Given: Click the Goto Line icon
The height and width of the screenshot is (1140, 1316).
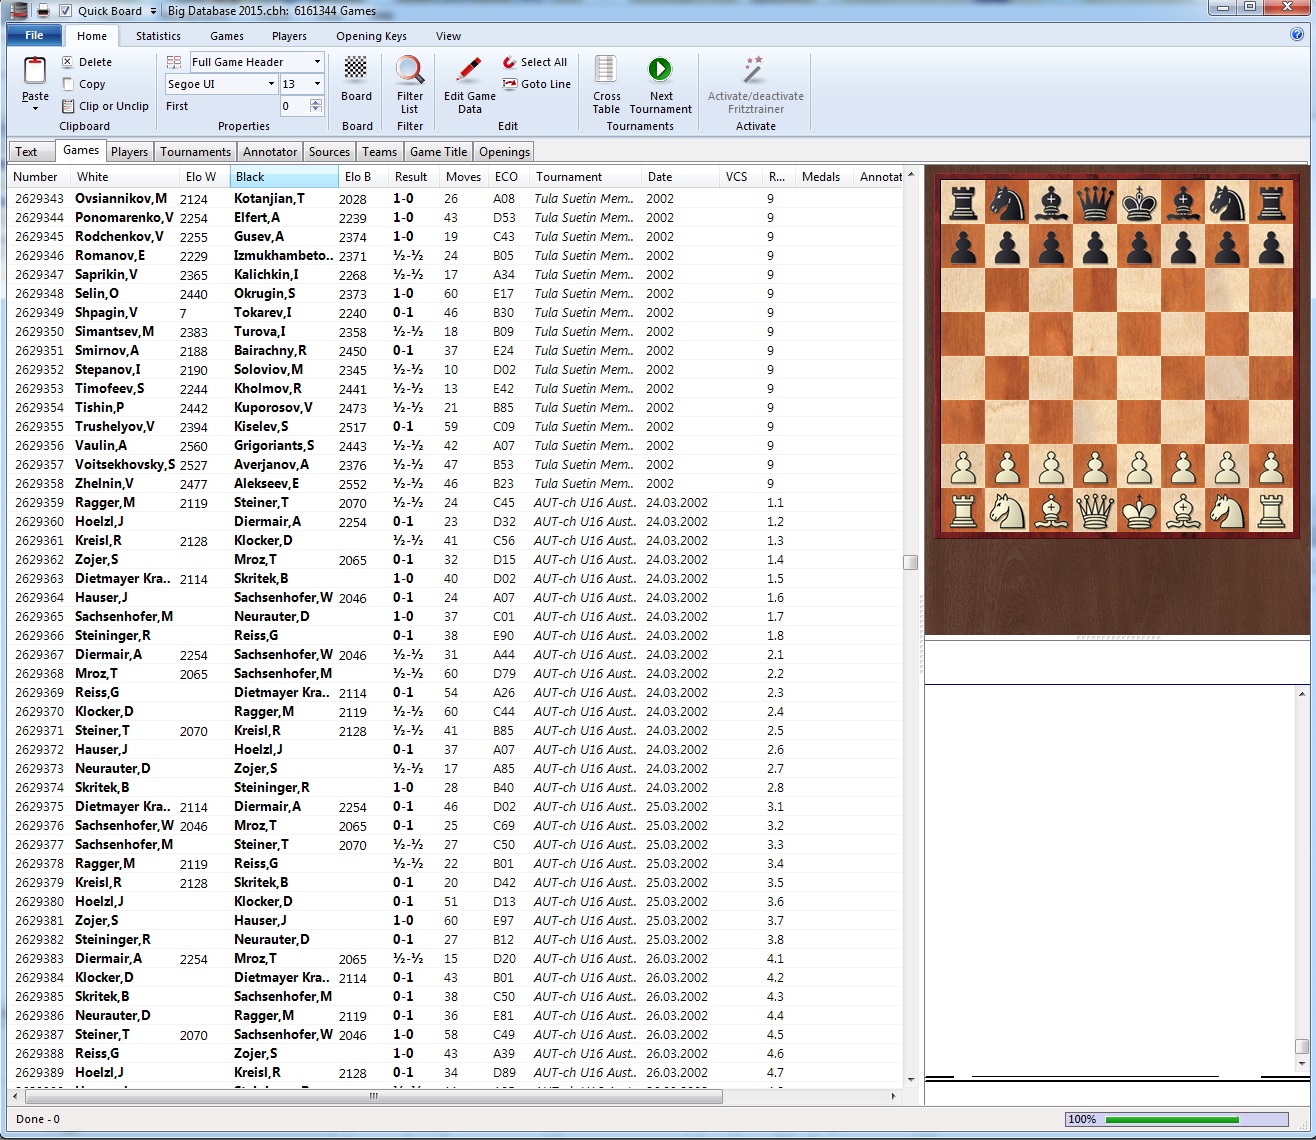Looking at the screenshot, I should [512, 84].
